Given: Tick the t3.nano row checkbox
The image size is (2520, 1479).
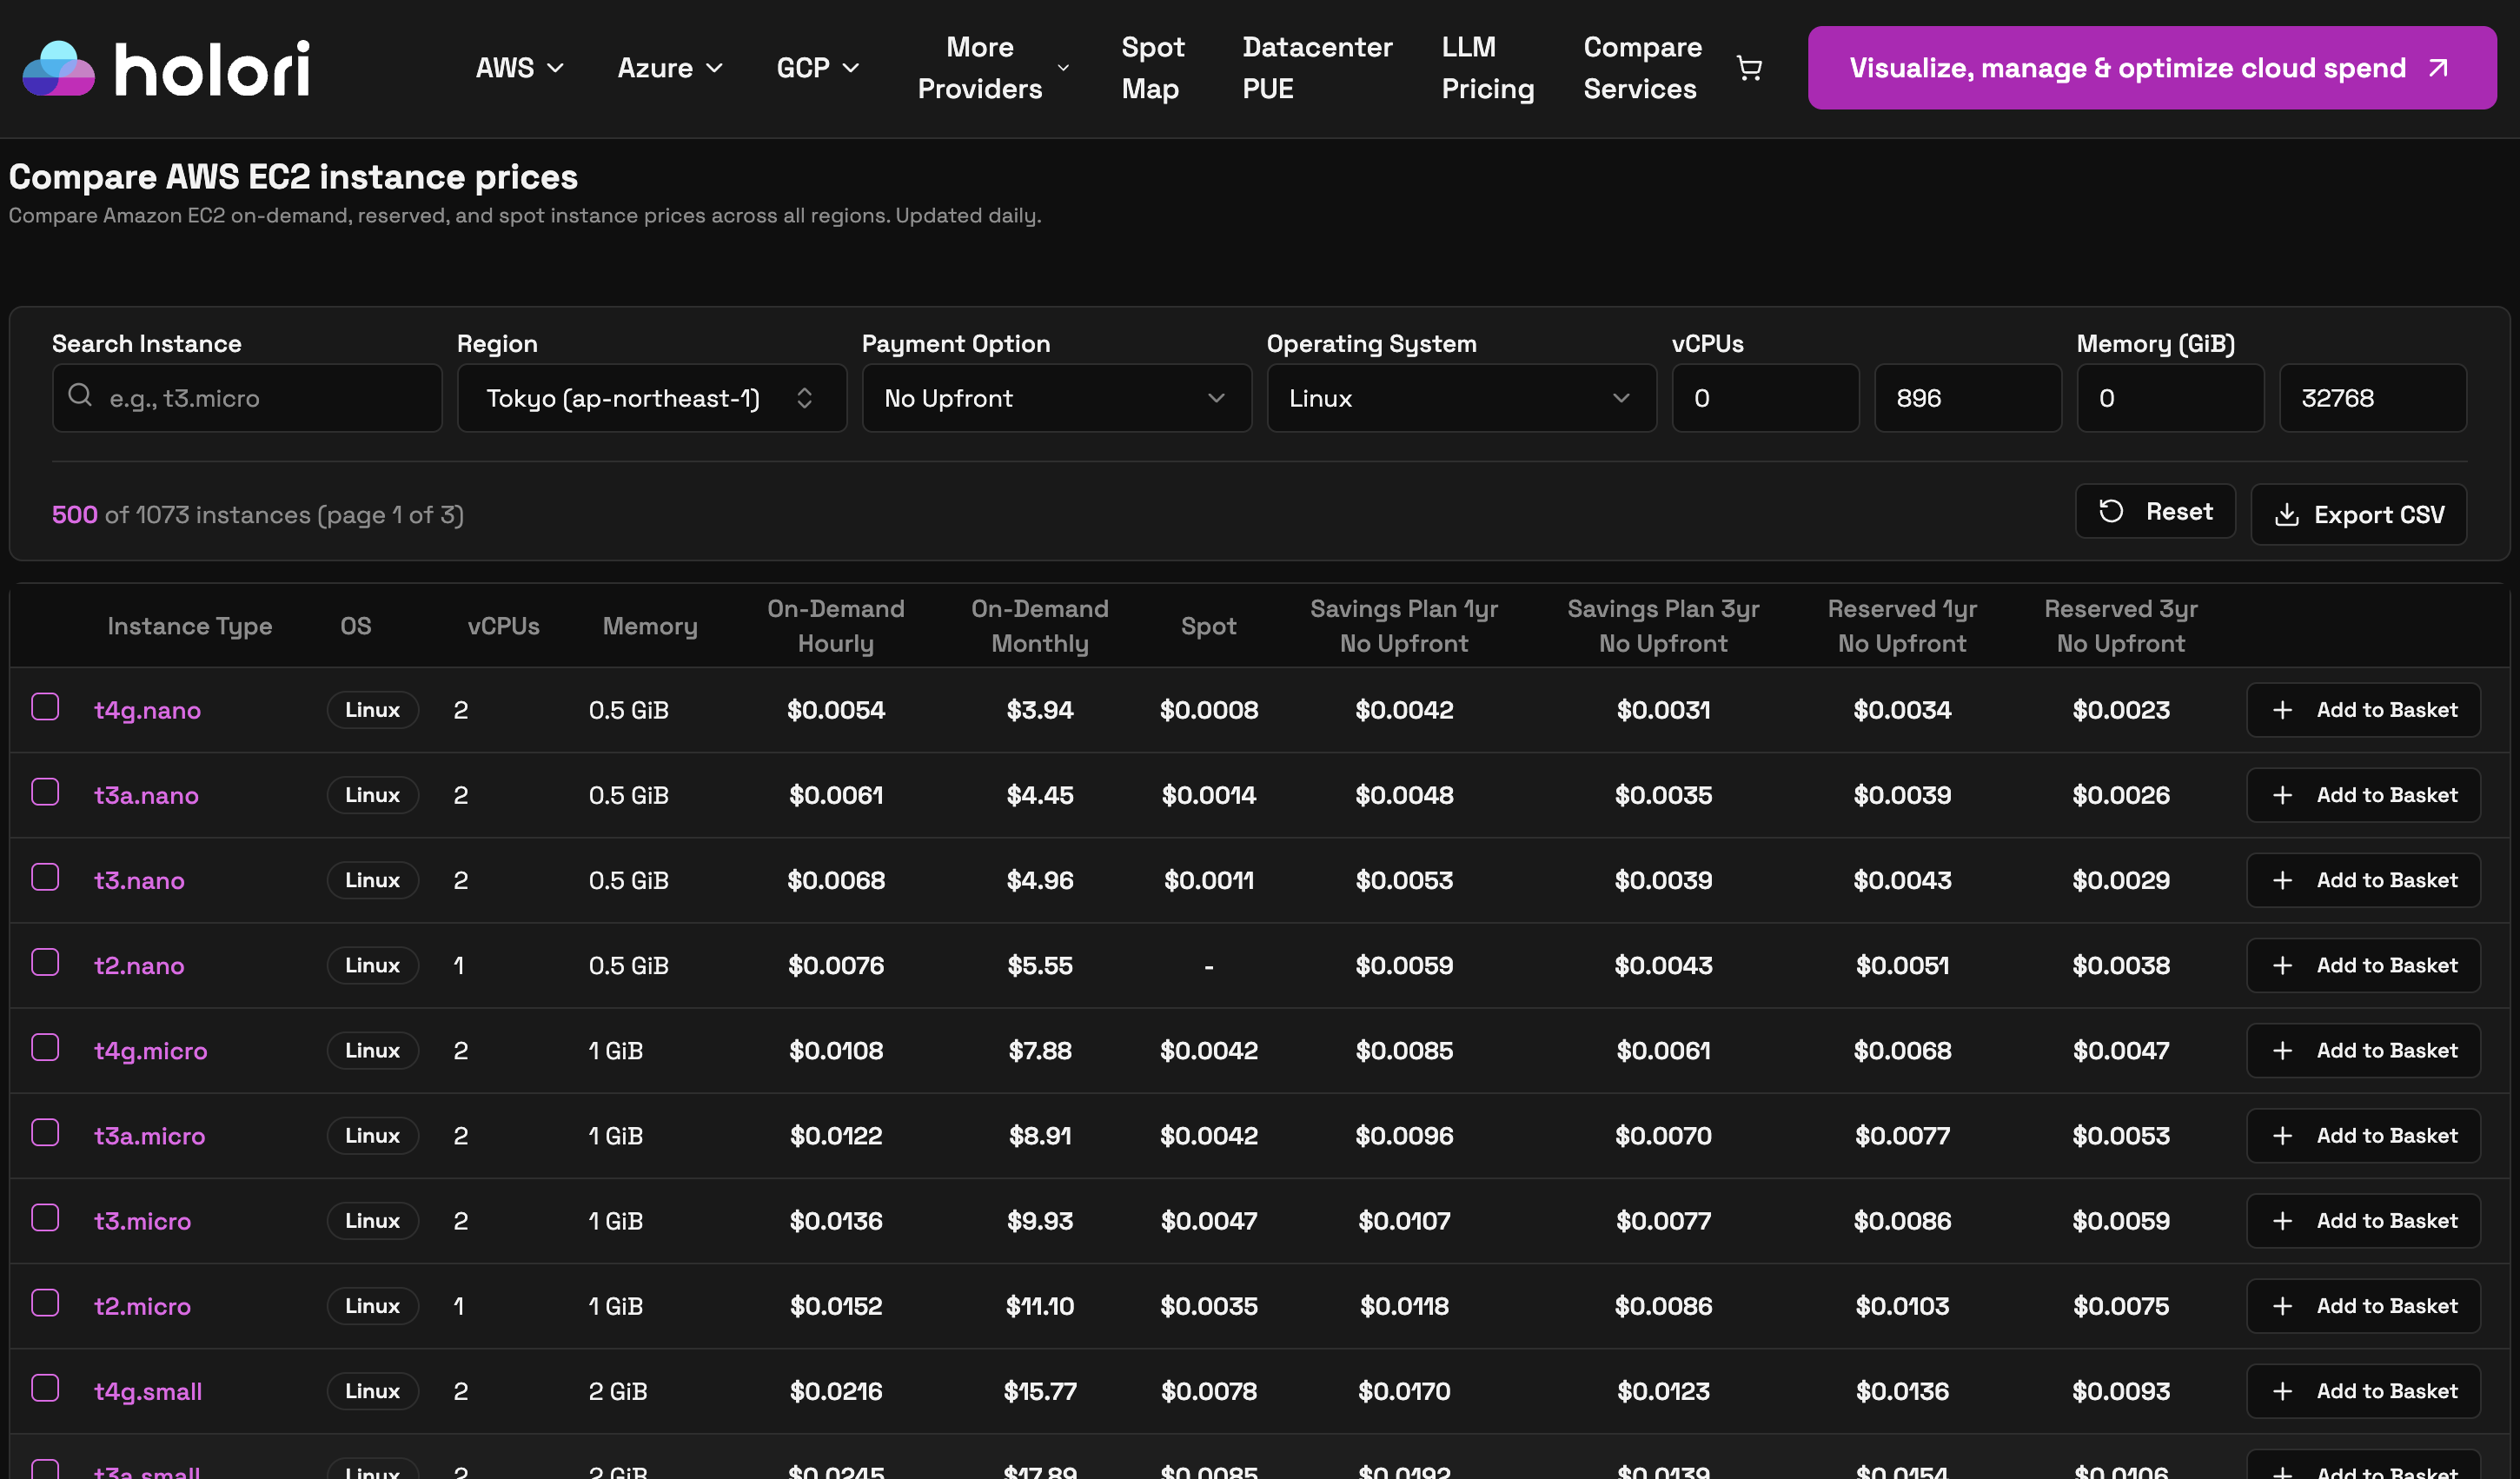Looking at the screenshot, I should click(x=45, y=877).
